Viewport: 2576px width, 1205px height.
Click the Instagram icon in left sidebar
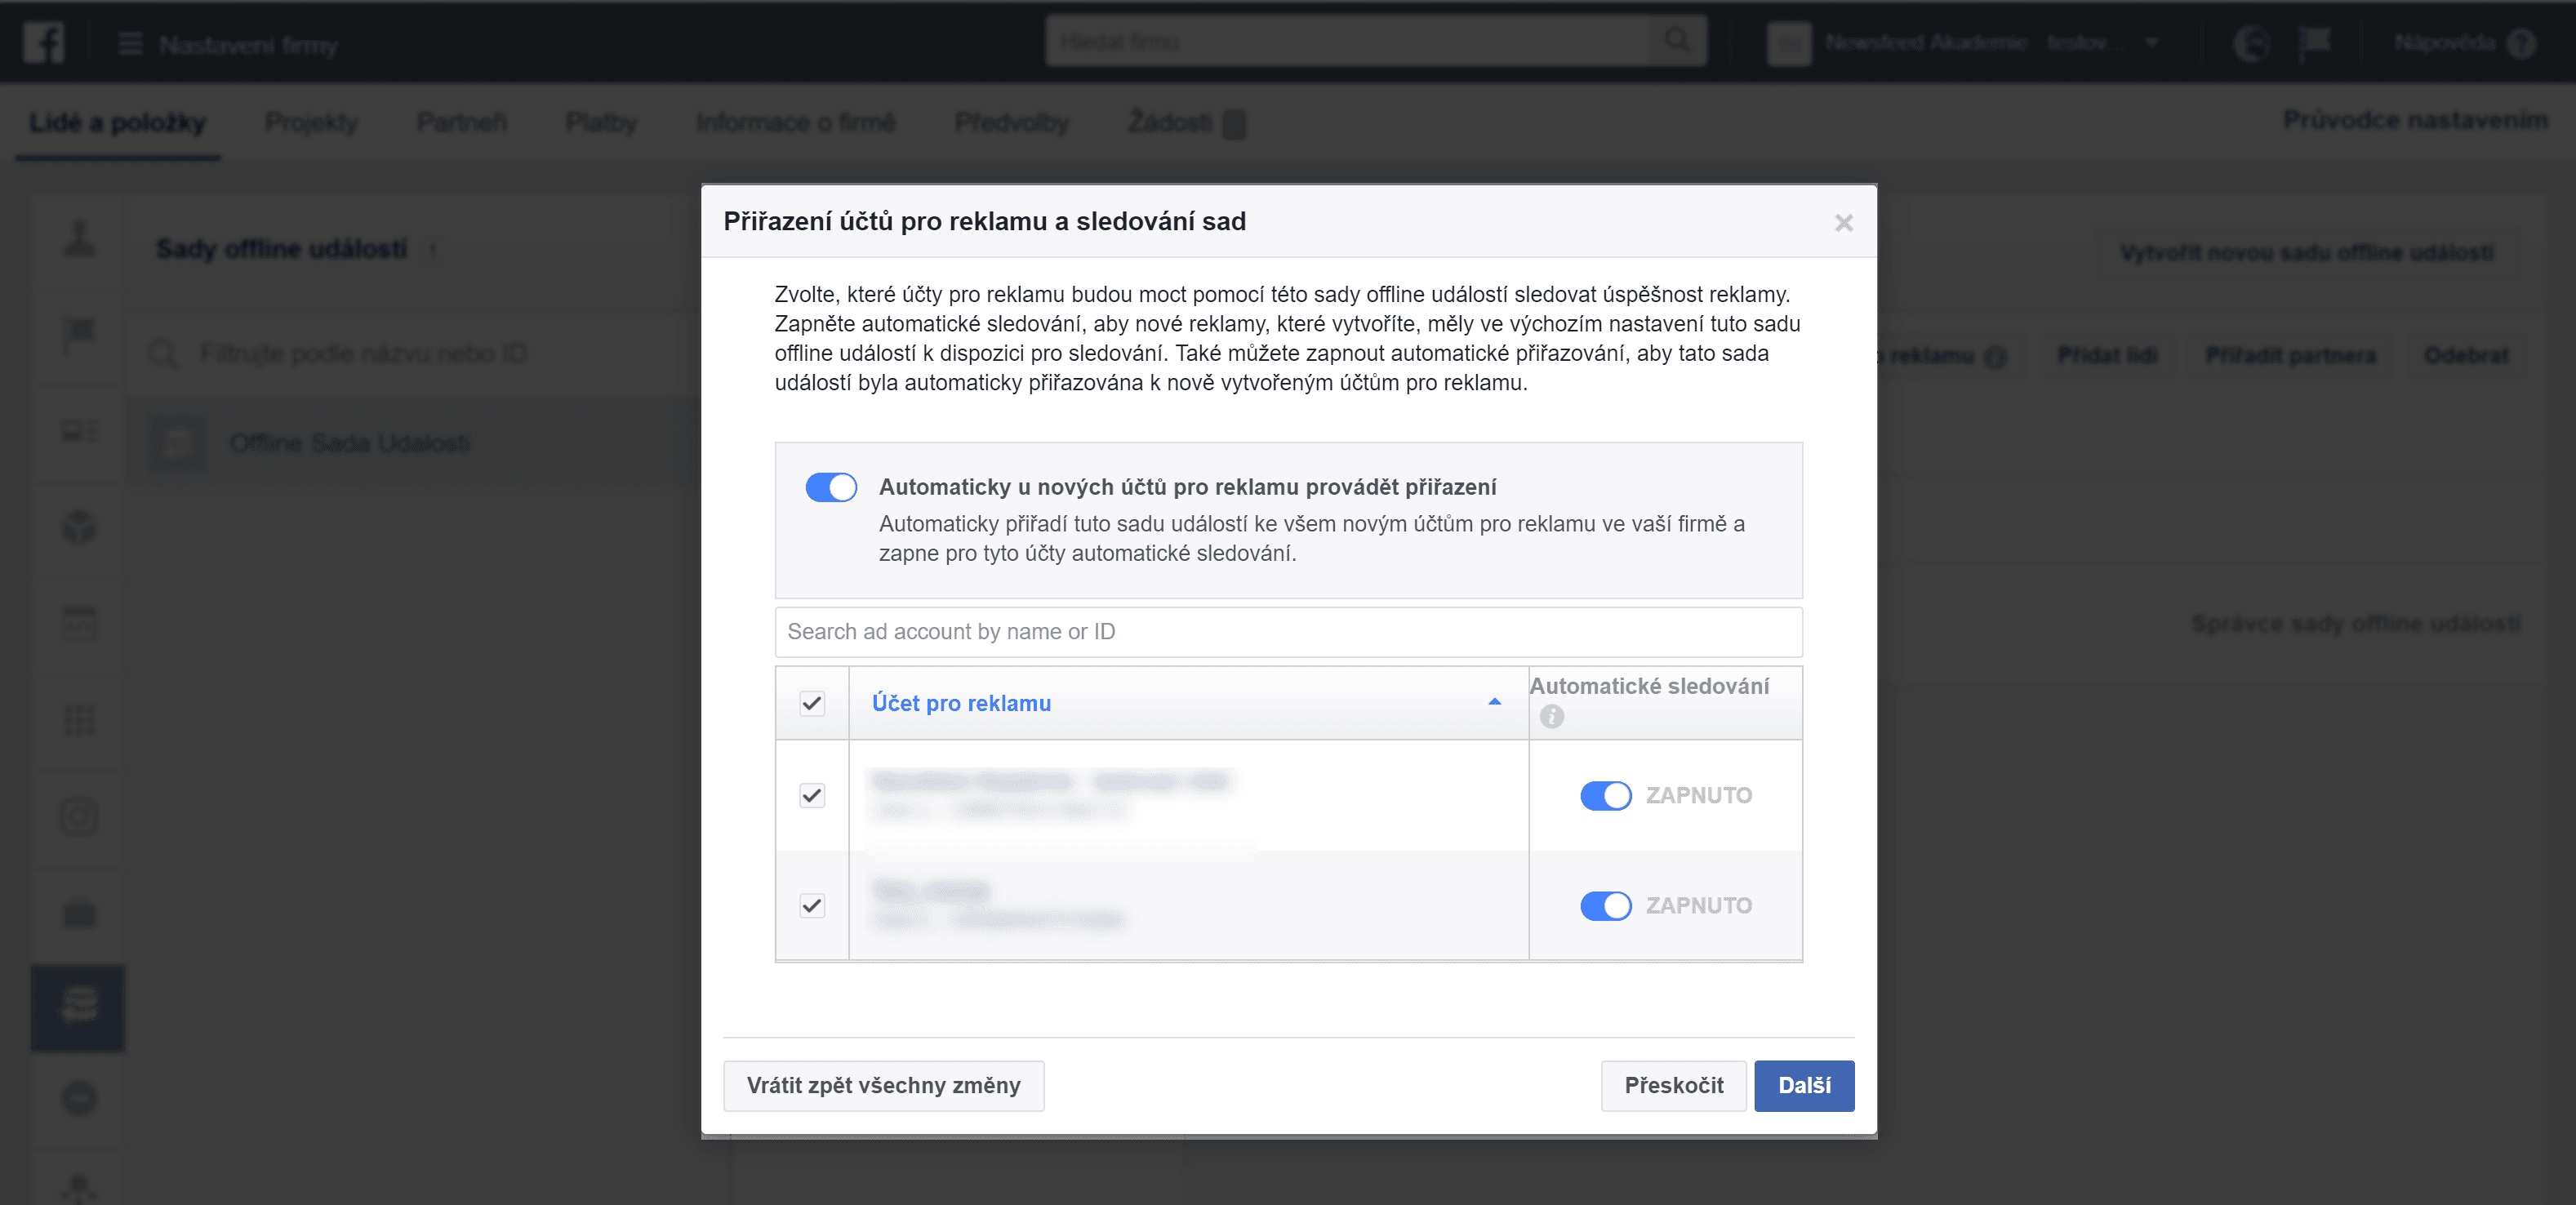coord(79,817)
